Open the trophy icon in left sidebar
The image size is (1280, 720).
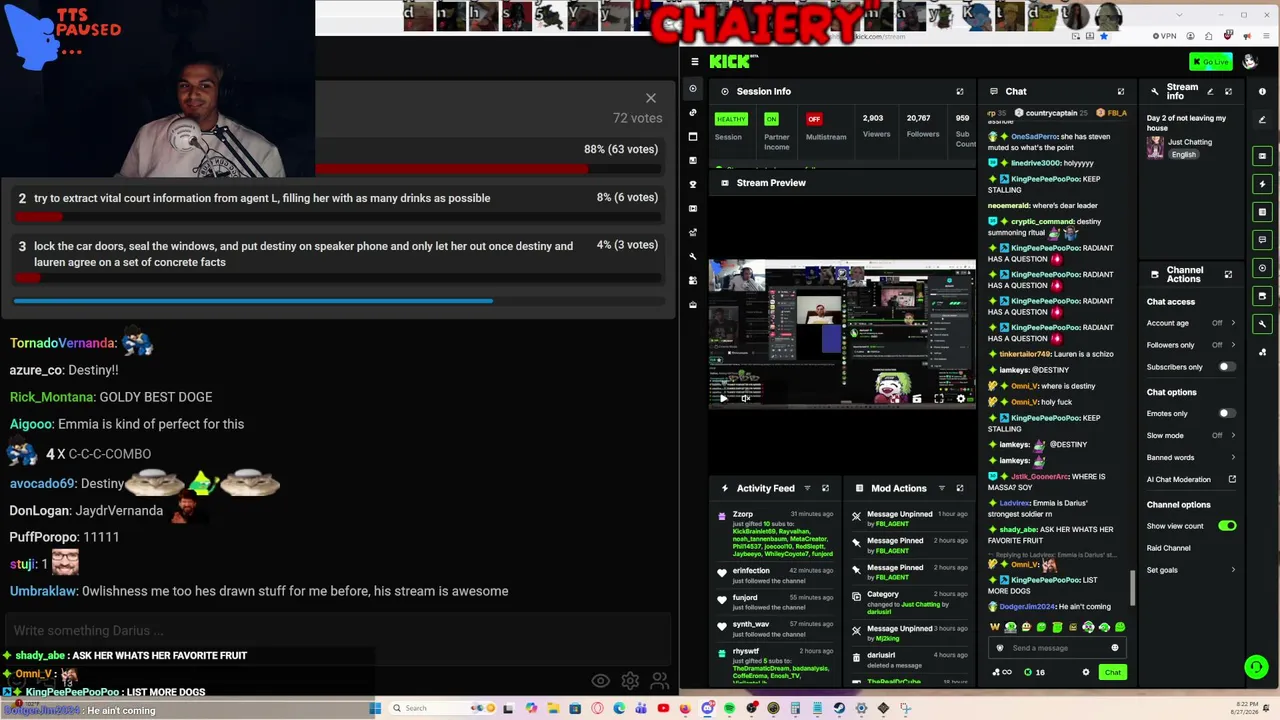pos(693,184)
